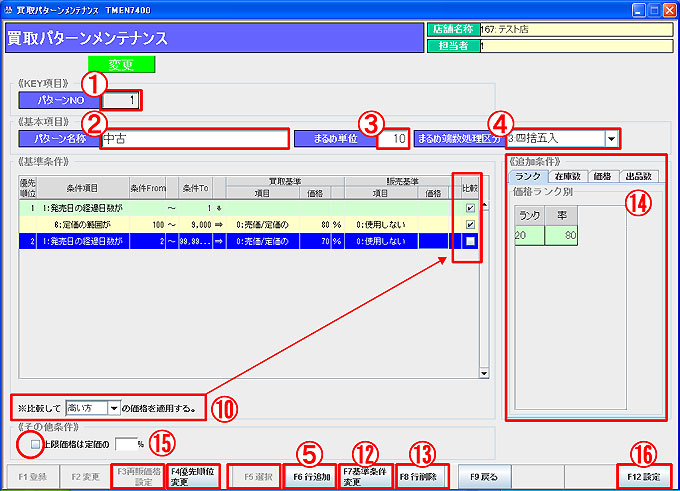Click the 70 price cell in highlighted row
Viewport: 680px width, 491px height.
(316, 241)
